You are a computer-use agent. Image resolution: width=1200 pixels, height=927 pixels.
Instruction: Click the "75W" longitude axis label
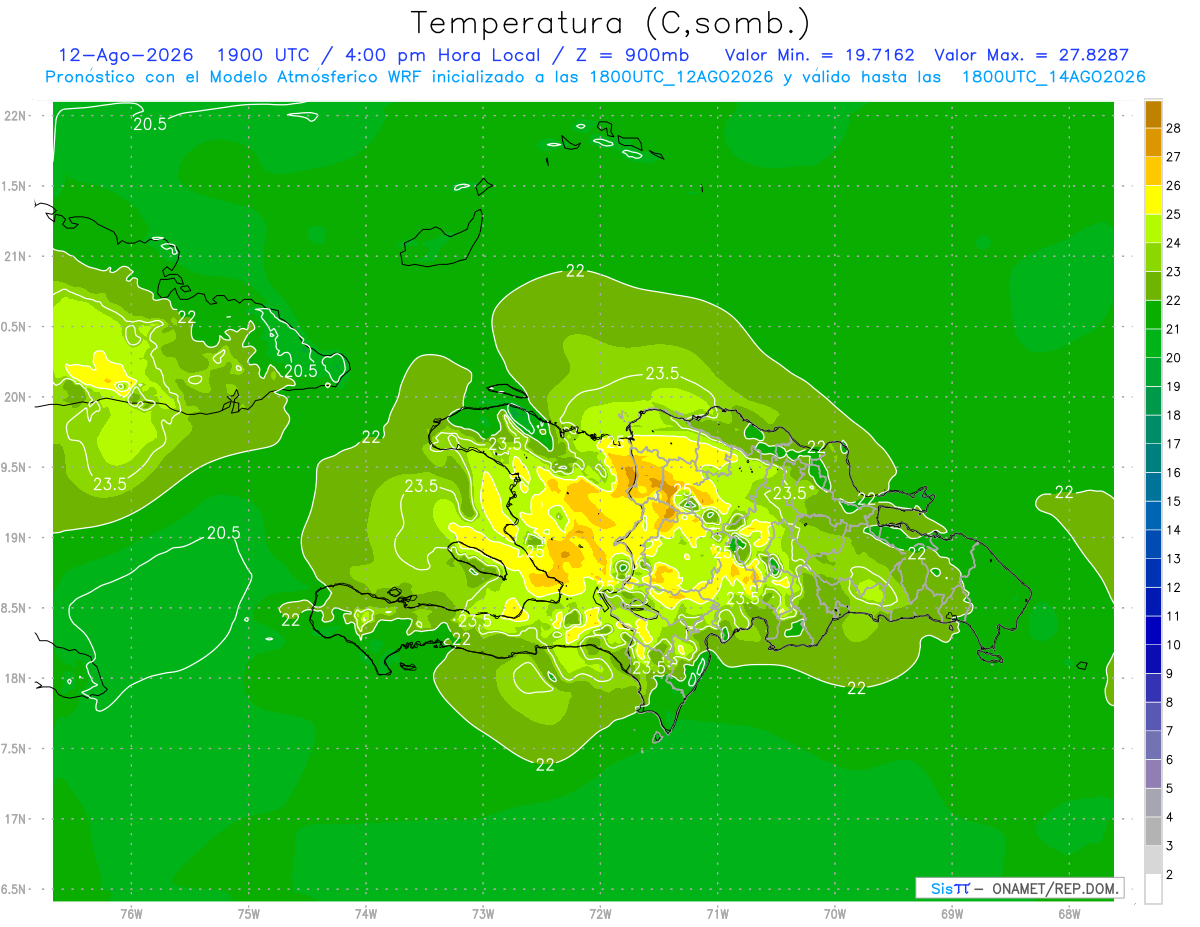249,914
